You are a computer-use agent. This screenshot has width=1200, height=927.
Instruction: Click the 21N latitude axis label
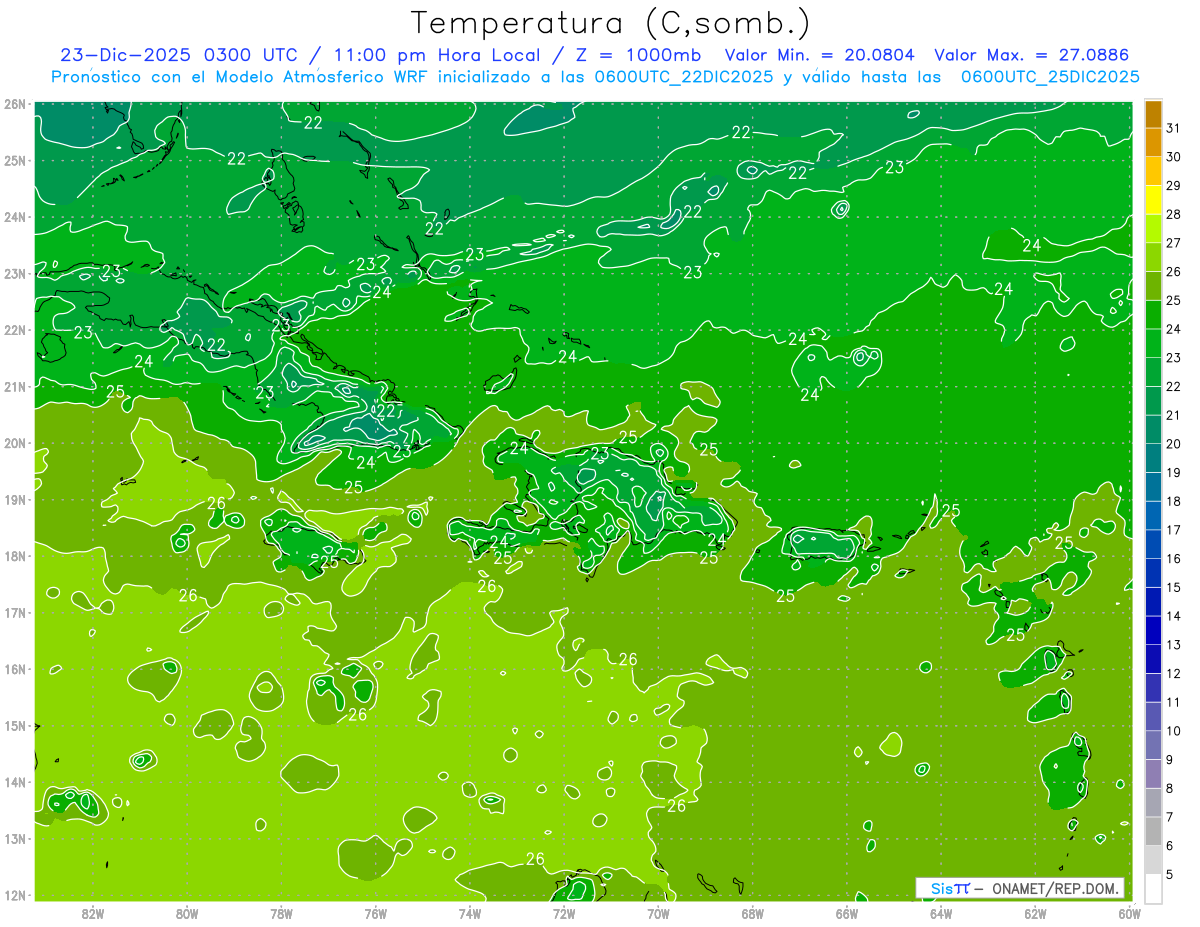click(x=14, y=386)
